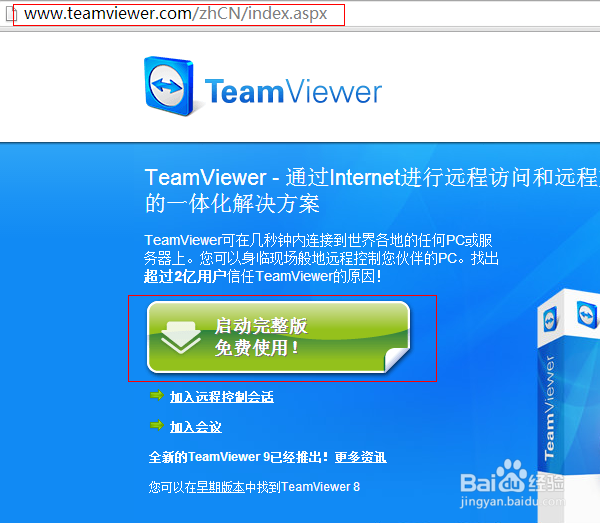Open the 更多资讯 link
The height and width of the screenshot is (523, 600).
click(360, 457)
